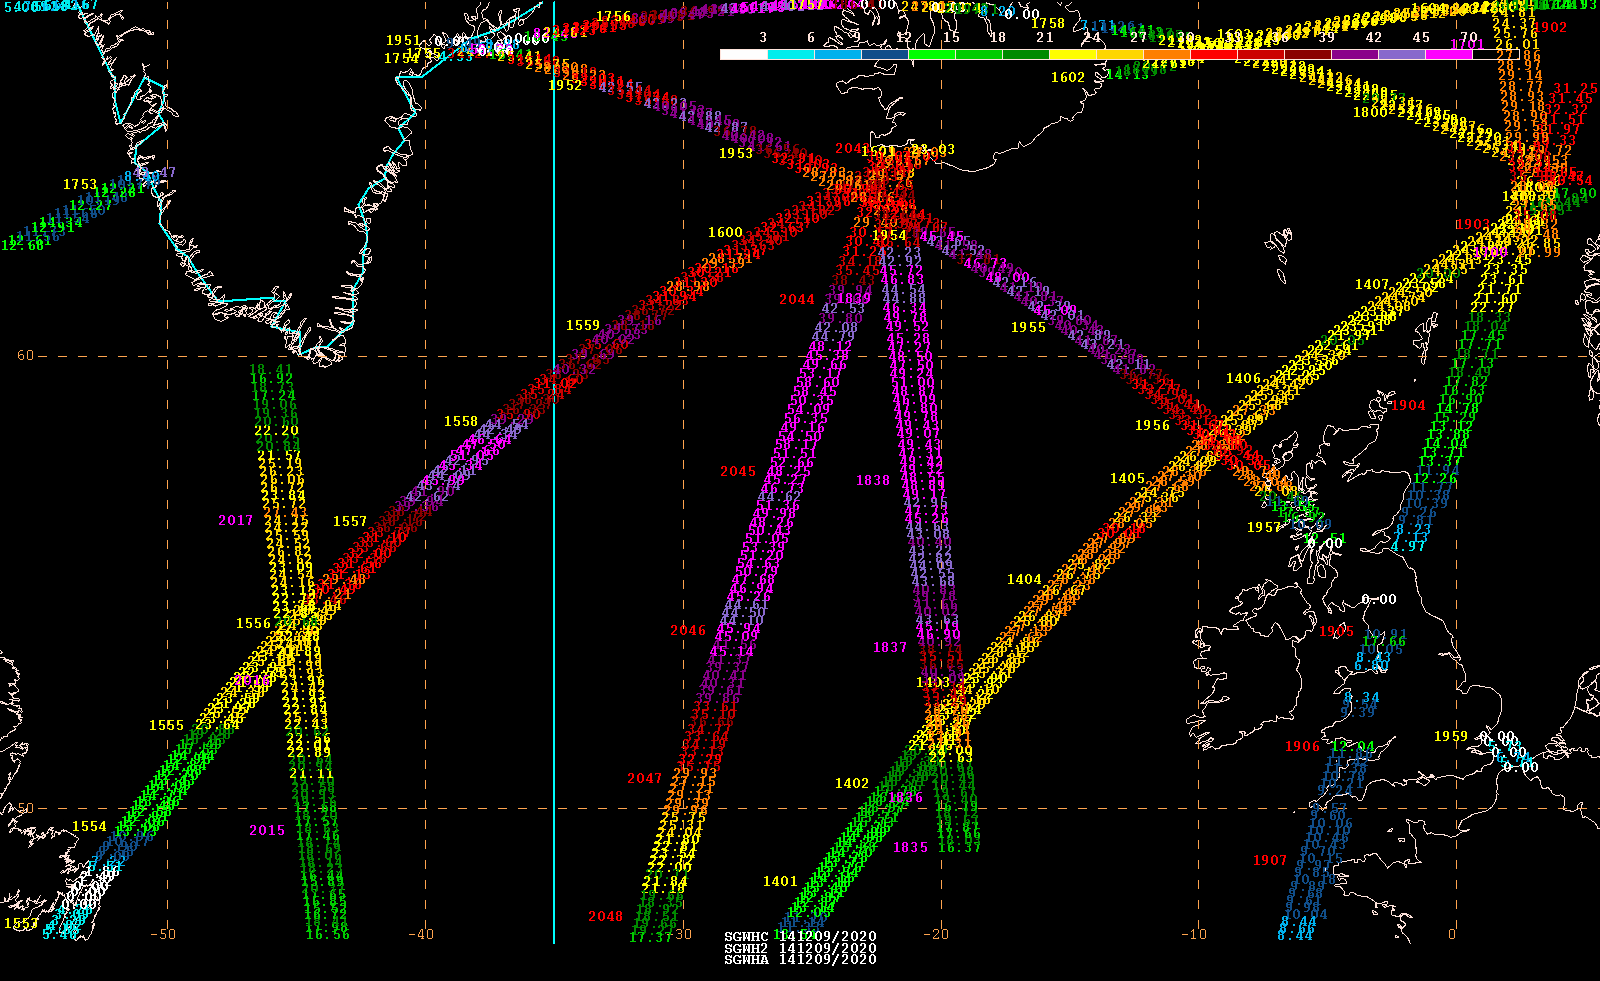Click the yellow time label 1402
This screenshot has width=1600, height=981.
[852, 783]
